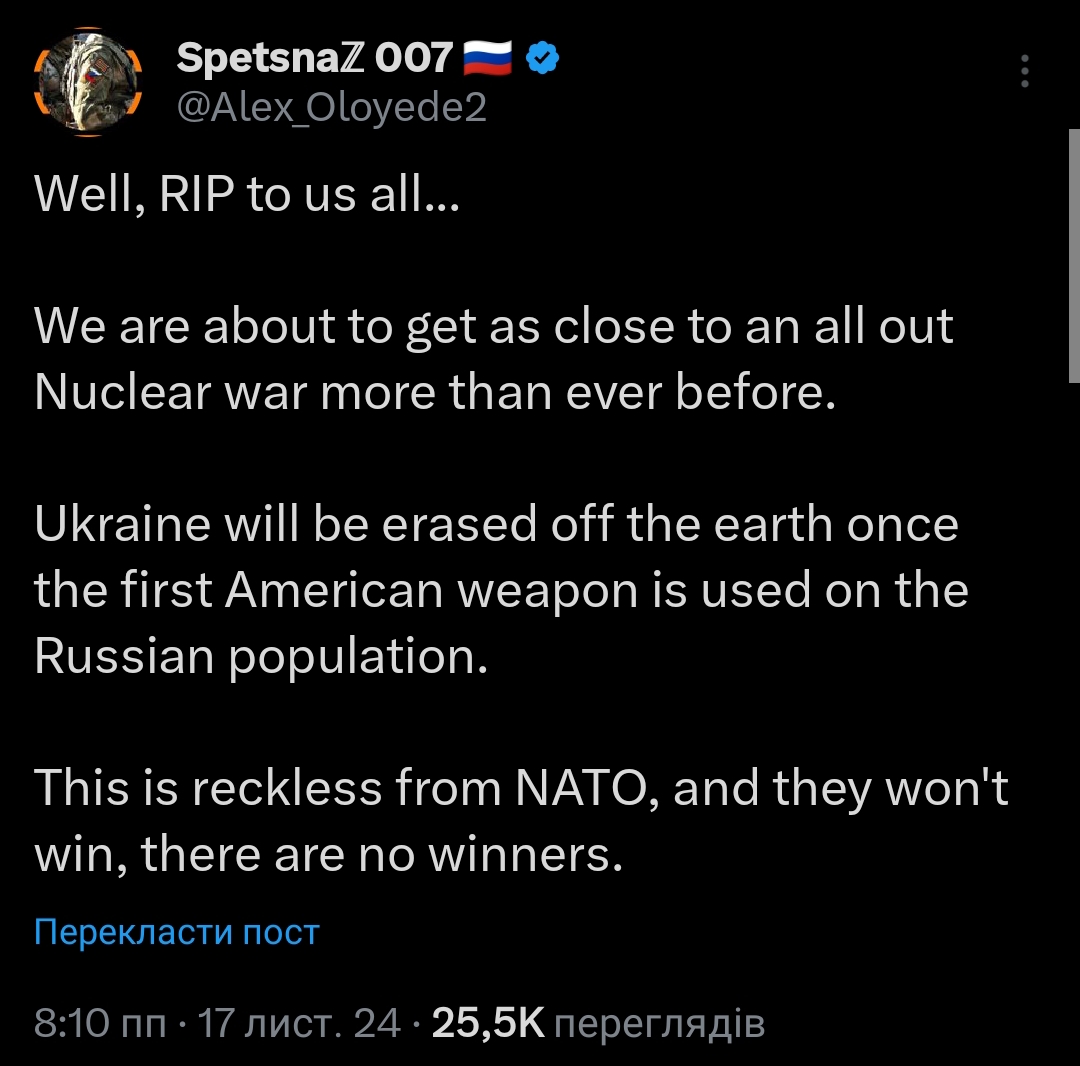
Task: Click the Russian flag emoji in name
Action: click(488, 60)
